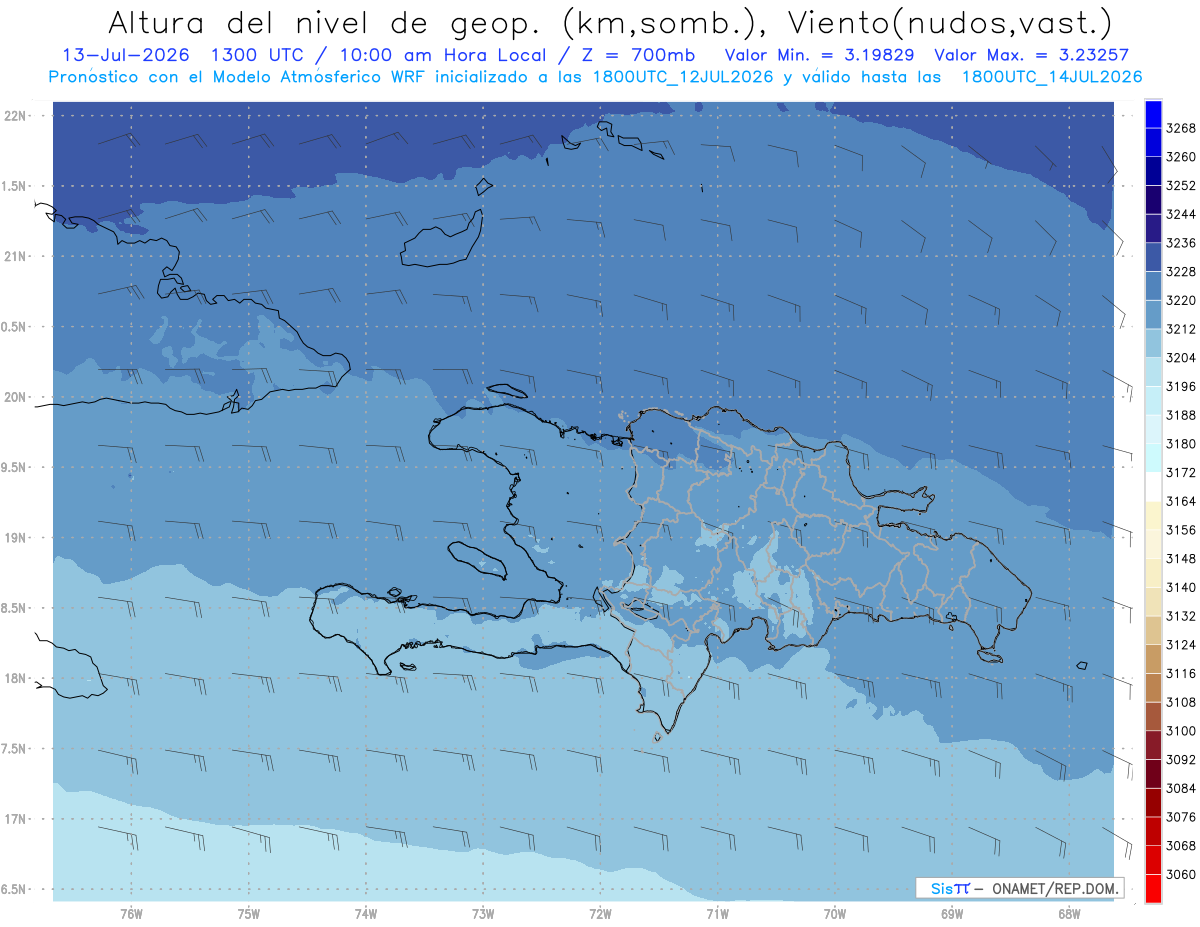Click the 3228 color bar value
The width and height of the screenshot is (1200, 927).
[1181, 272]
